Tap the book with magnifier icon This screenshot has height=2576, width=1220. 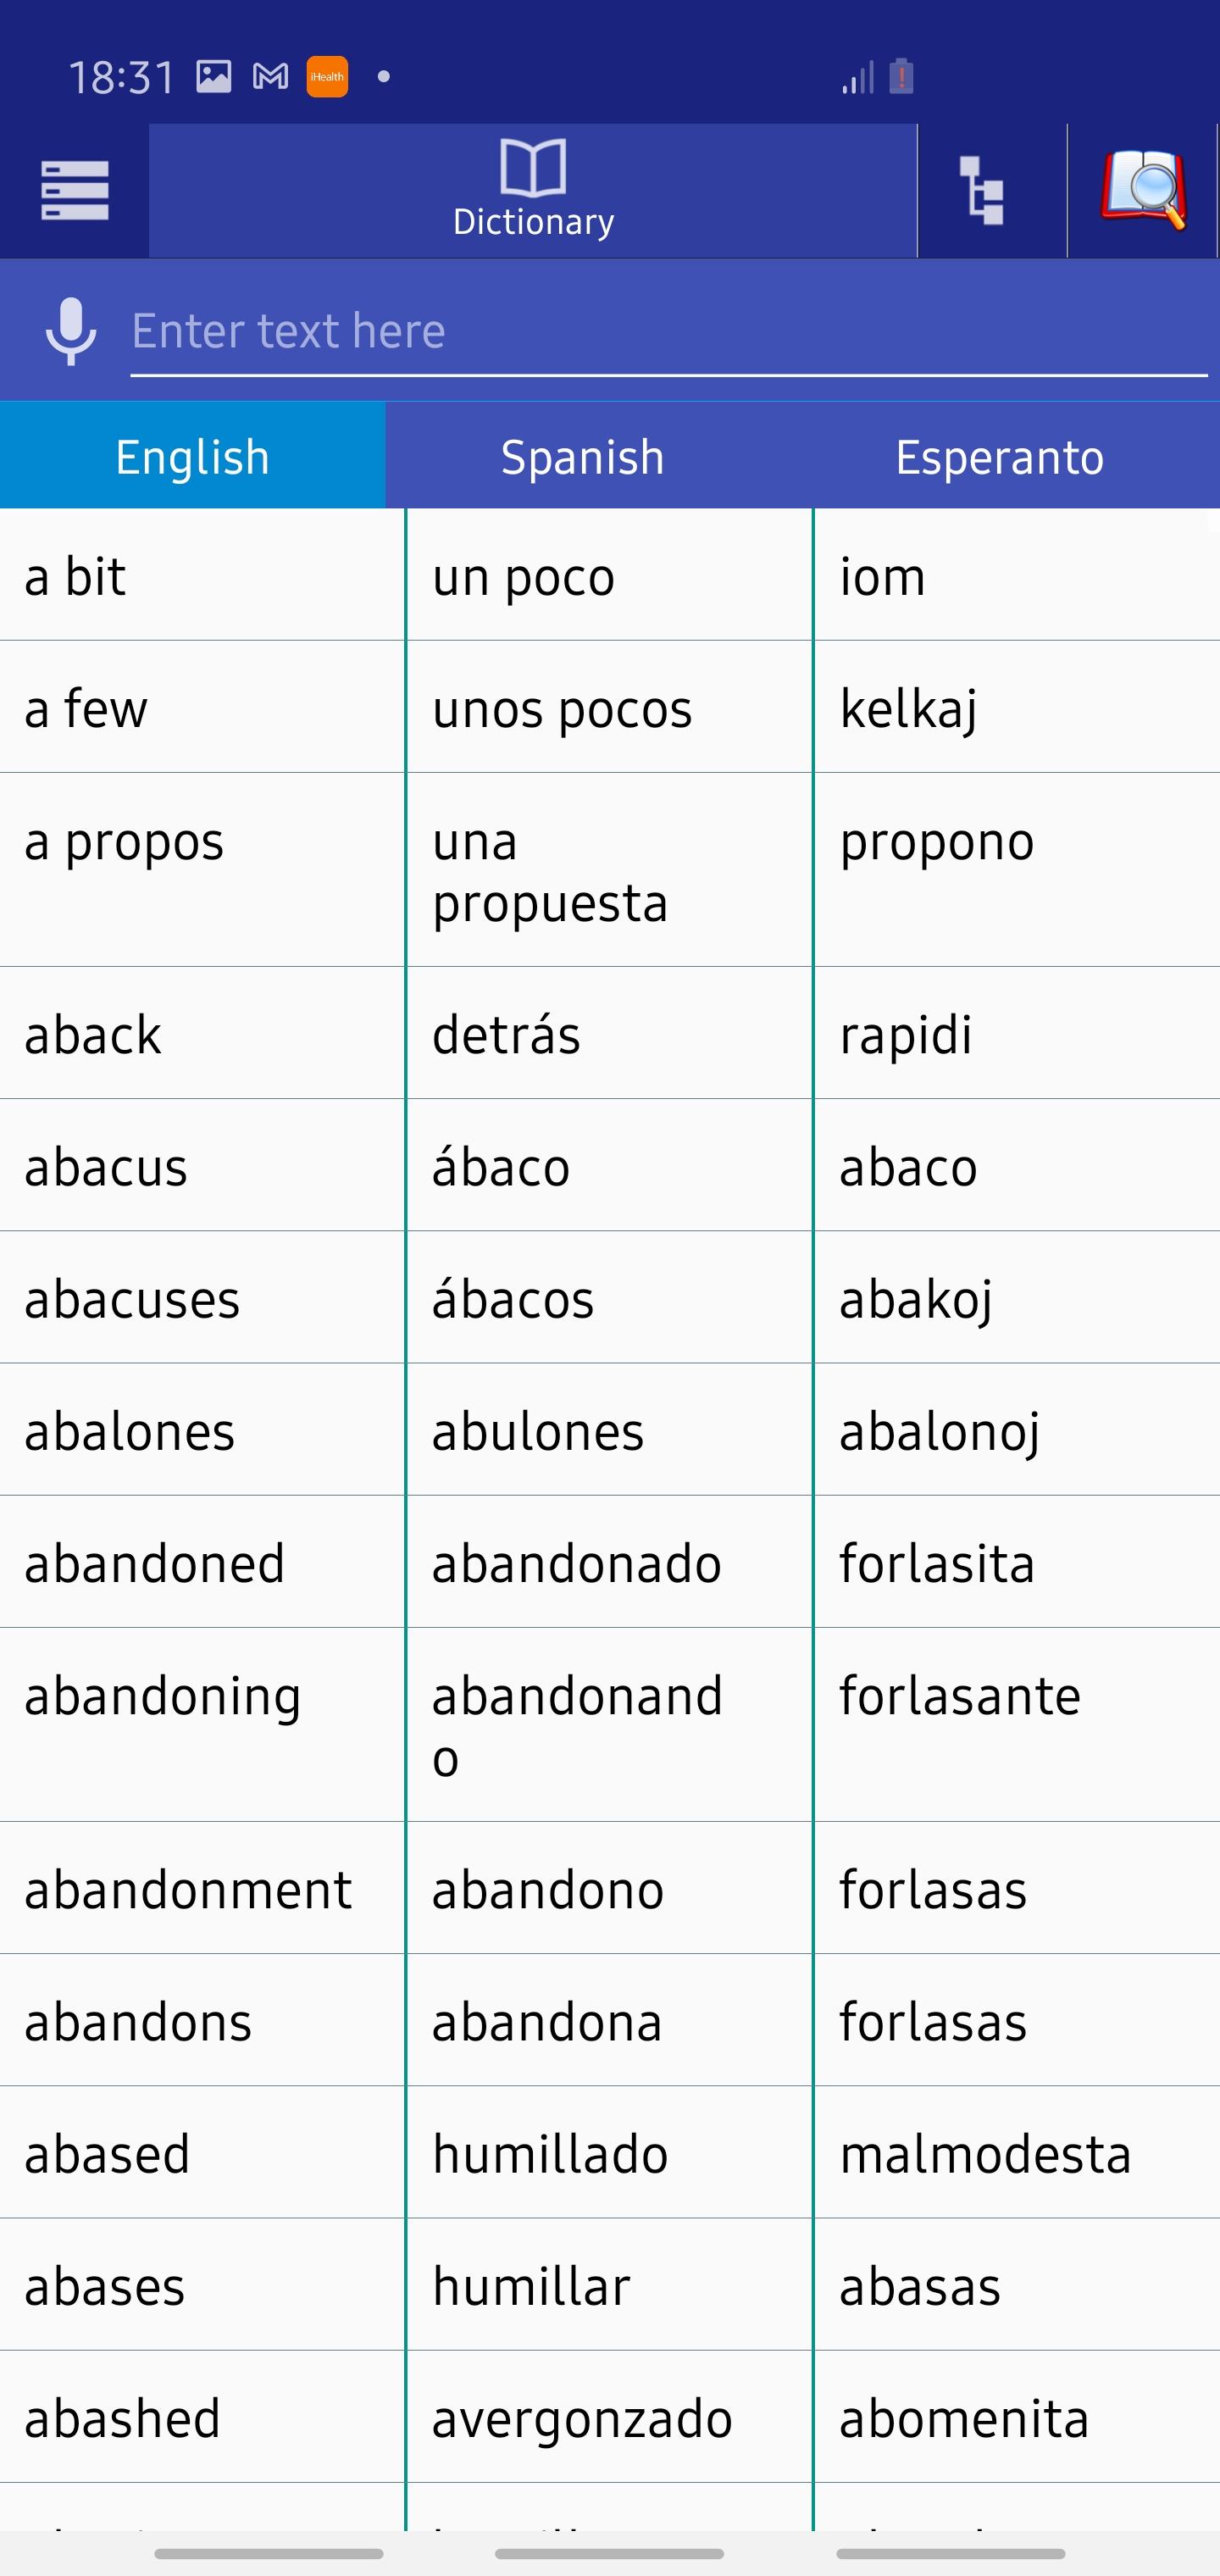pos(1143,190)
